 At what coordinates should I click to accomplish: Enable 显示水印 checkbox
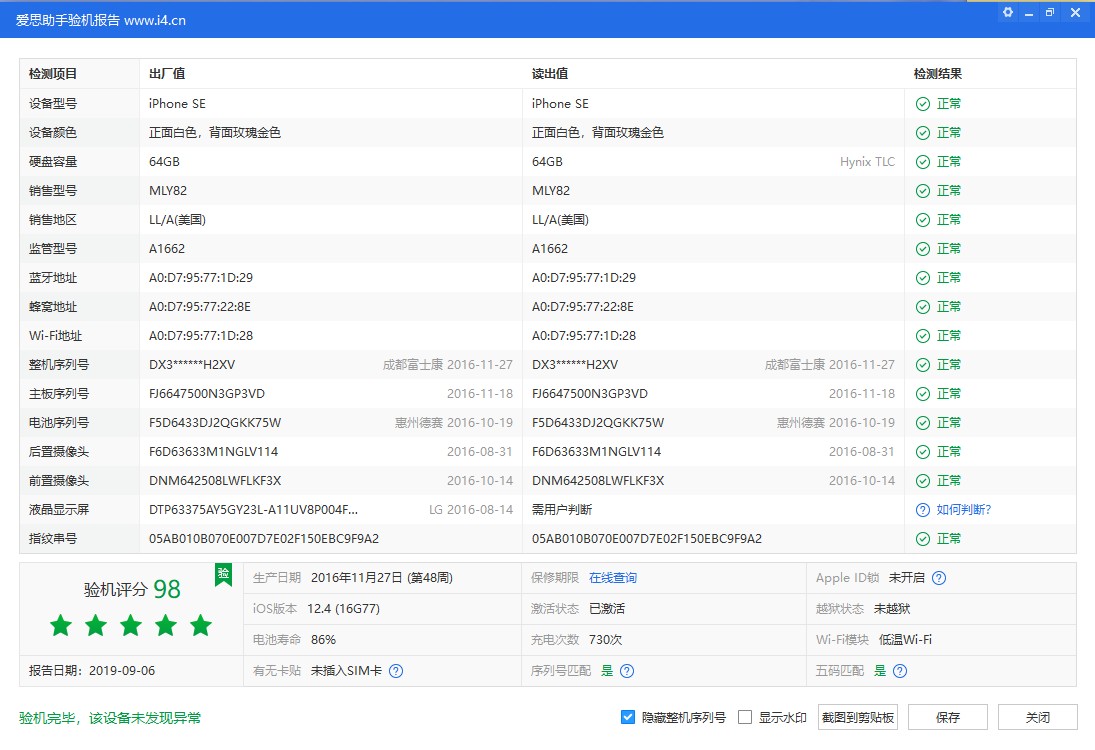click(x=744, y=717)
